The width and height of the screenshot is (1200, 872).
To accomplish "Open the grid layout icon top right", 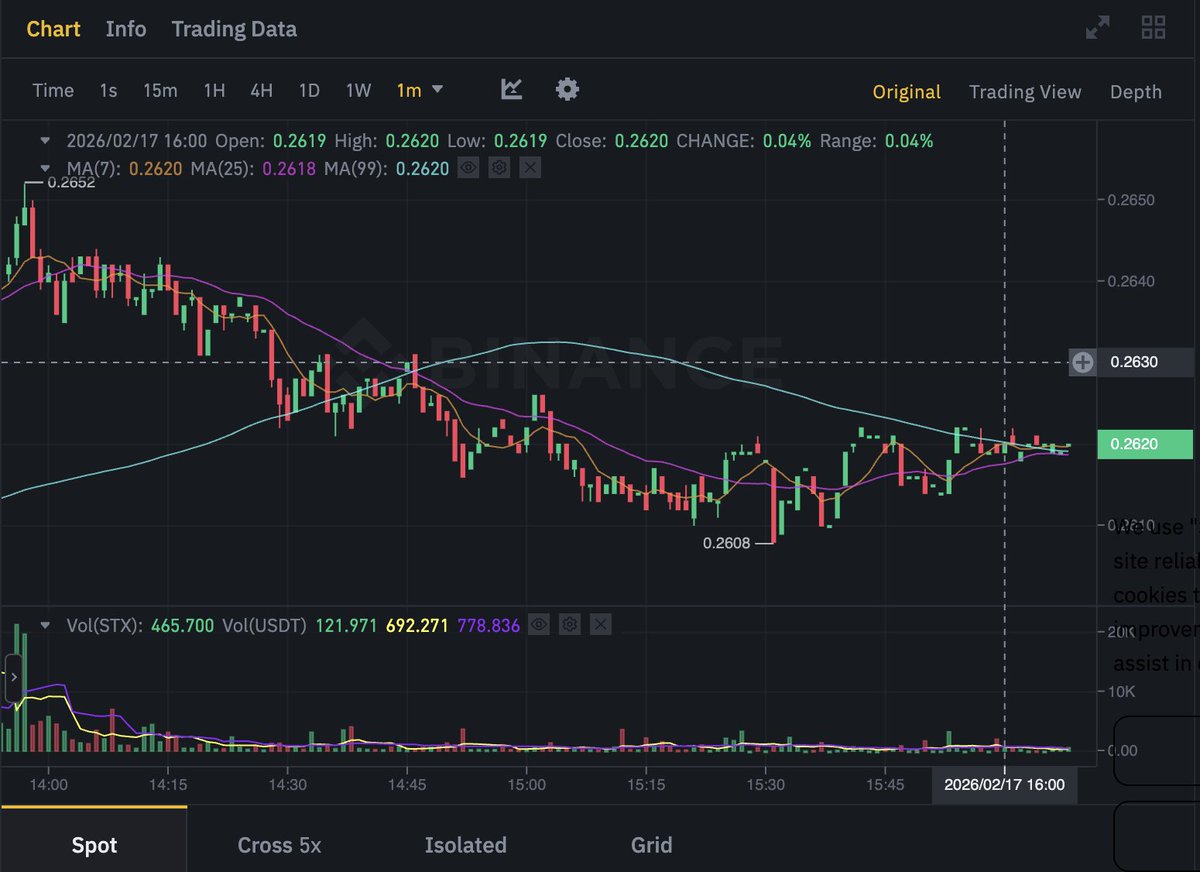I will tap(1153, 27).
